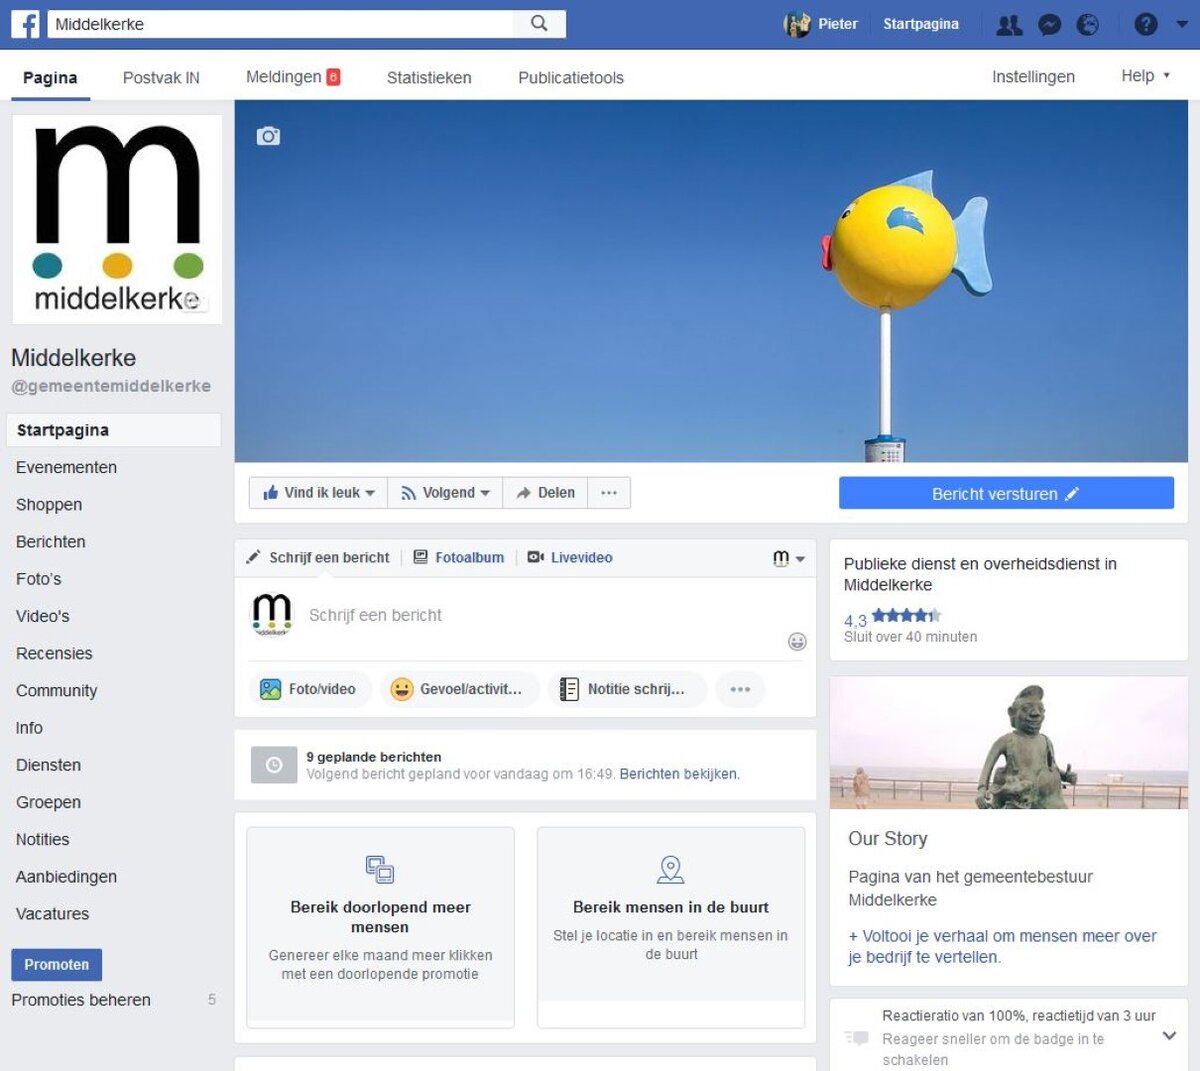Select Evenementen in sidebar
This screenshot has height=1071, width=1200.
click(66, 467)
